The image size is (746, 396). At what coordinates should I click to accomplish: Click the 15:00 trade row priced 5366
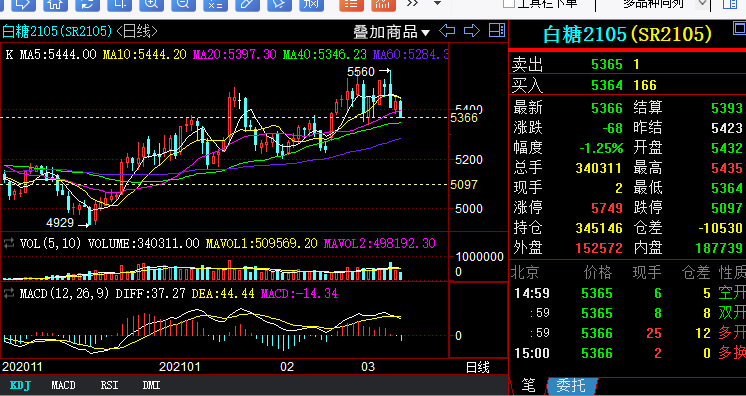(628, 353)
